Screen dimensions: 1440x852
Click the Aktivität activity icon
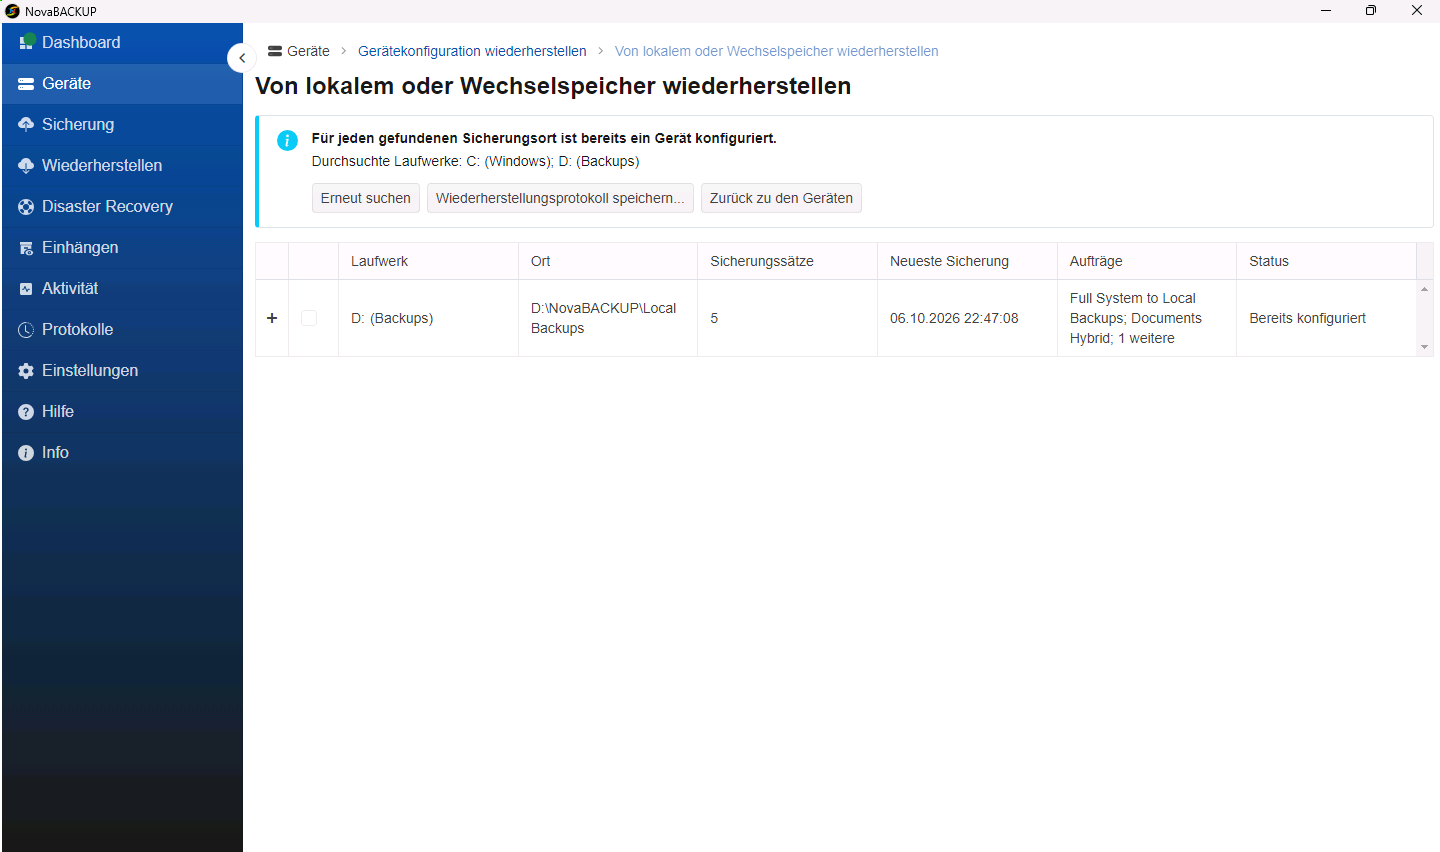coord(26,288)
